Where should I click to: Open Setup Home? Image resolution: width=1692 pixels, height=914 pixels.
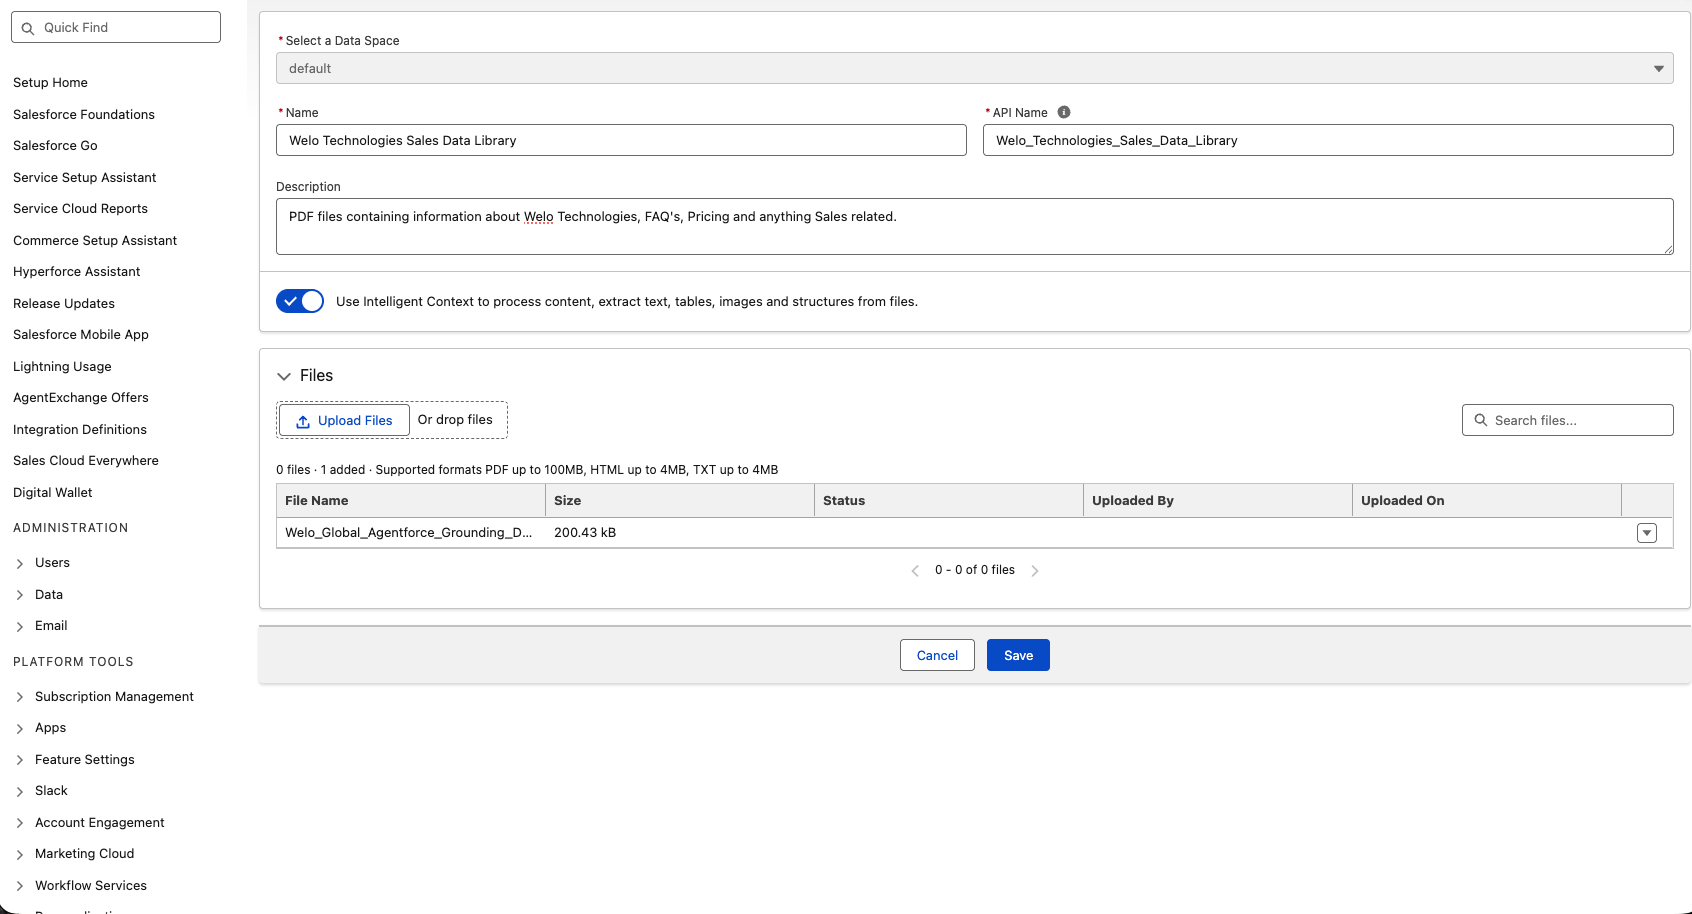tap(50, 83)
